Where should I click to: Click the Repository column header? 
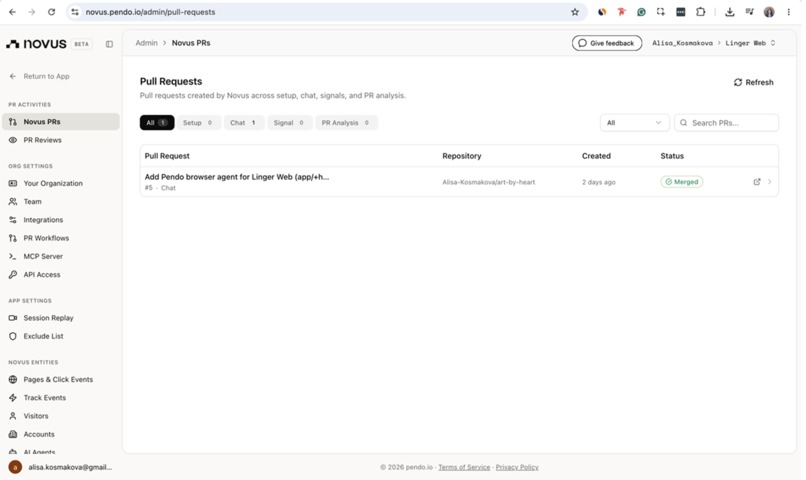[x=462, y=156]
